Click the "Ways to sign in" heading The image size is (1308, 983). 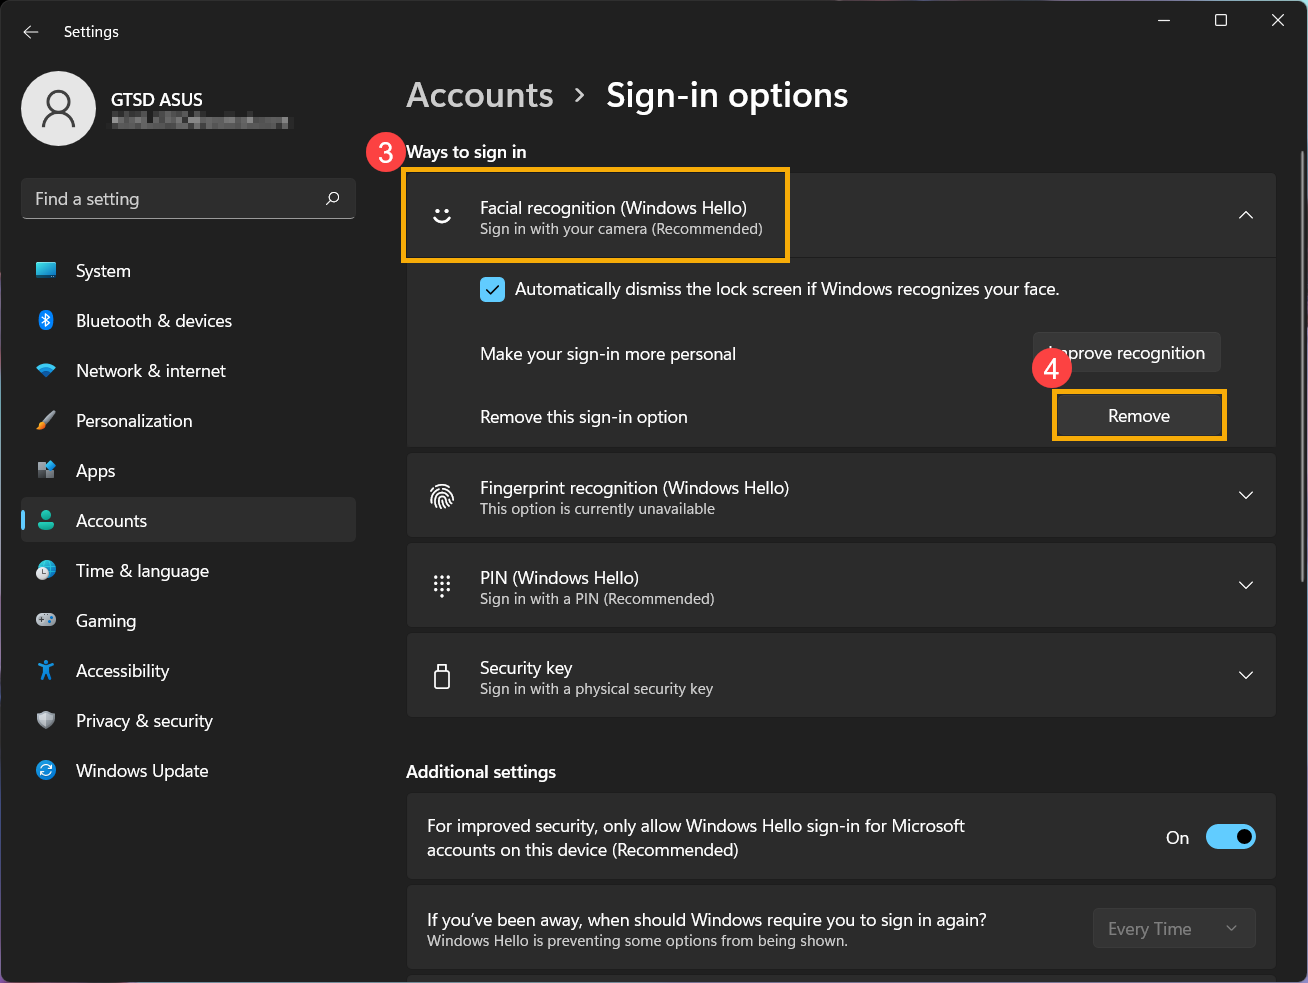(x=466, y=152)
